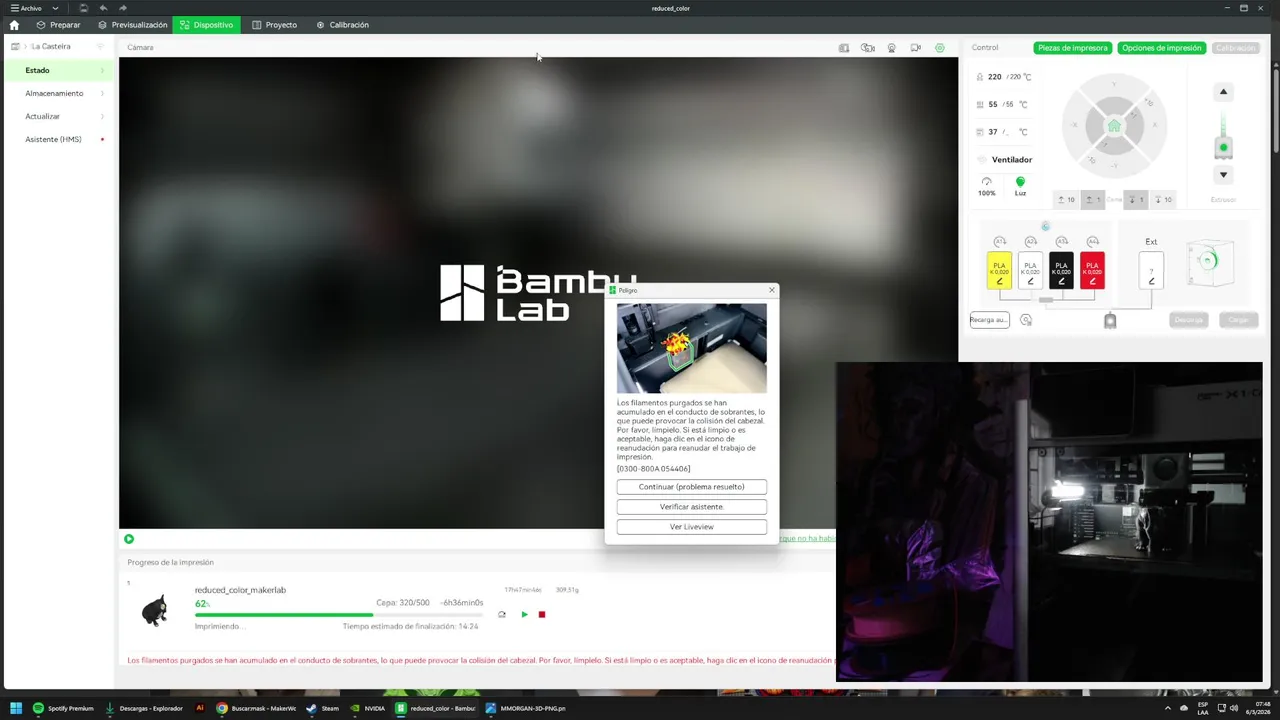Viewport: 1280px width, 720px height.
Task: Open Spotify Premium in the taskbar
Action: (x=63, y=708)
